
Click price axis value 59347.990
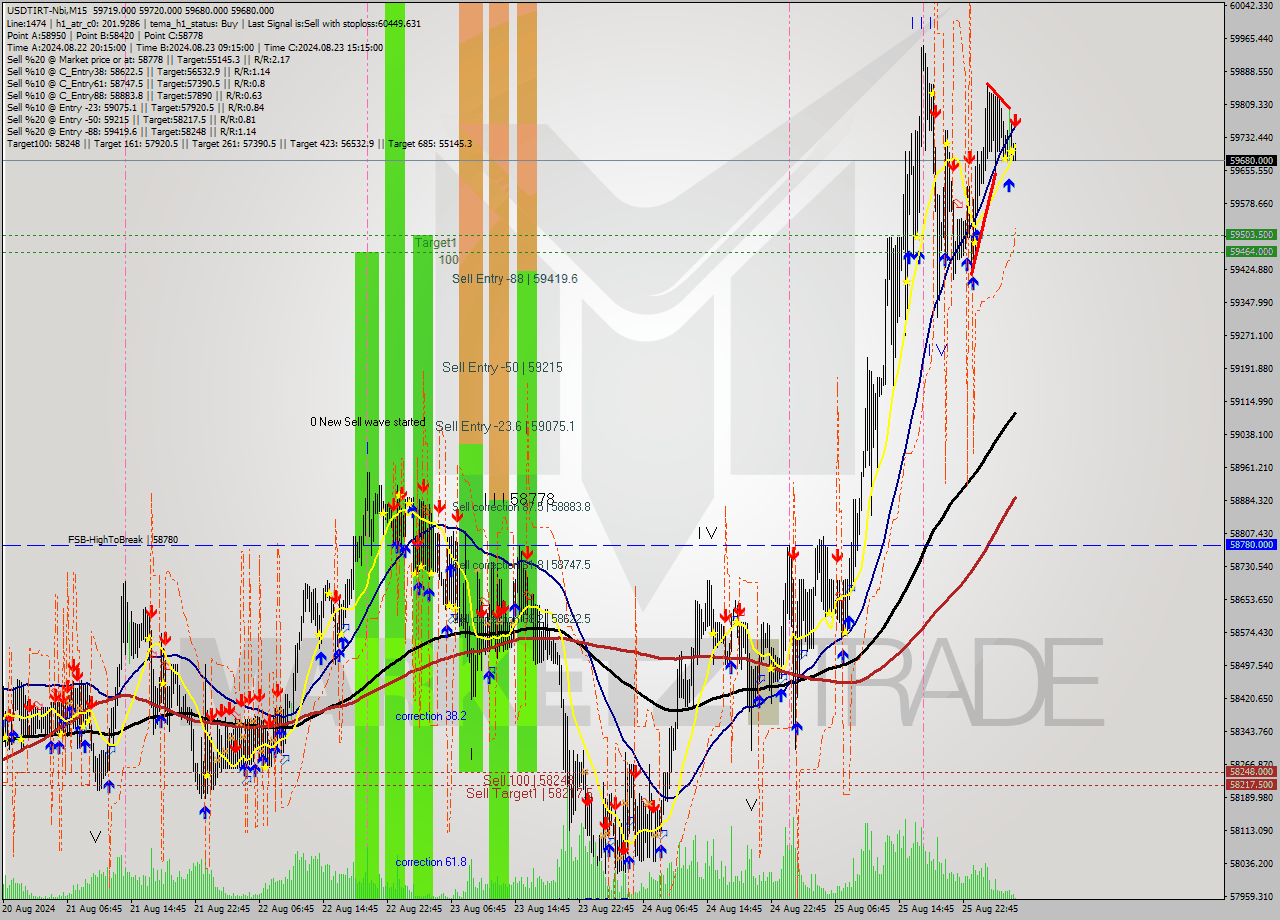1252,302
